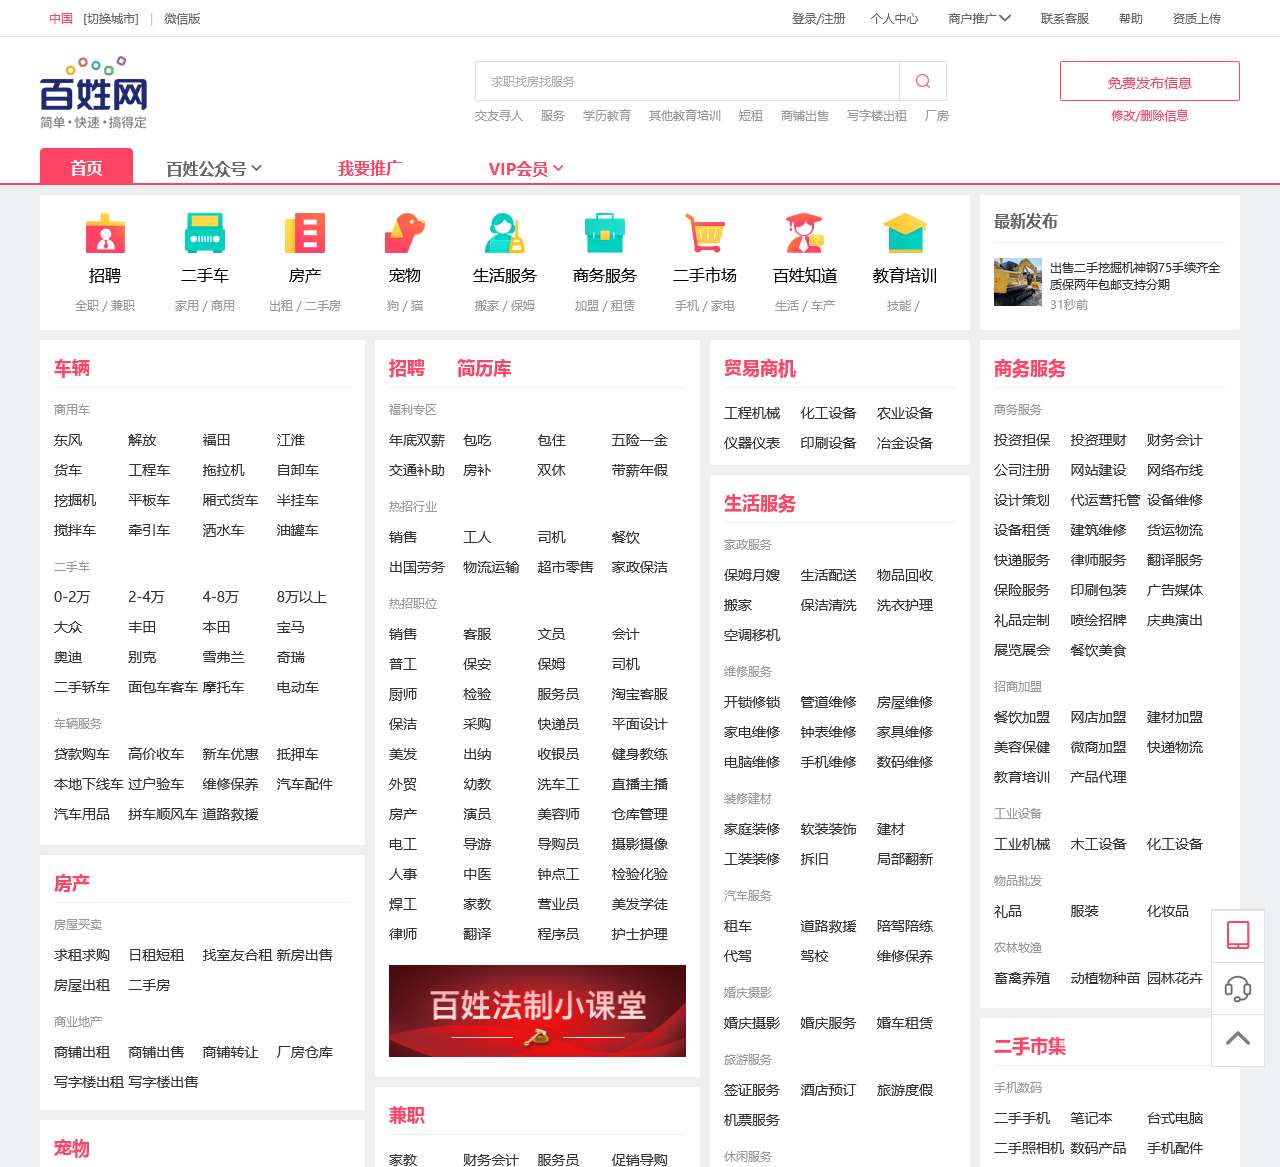Open the 商户推广 dropdown in top bar
Screen dimensions: 1280x1167
(x=979, y=18)
